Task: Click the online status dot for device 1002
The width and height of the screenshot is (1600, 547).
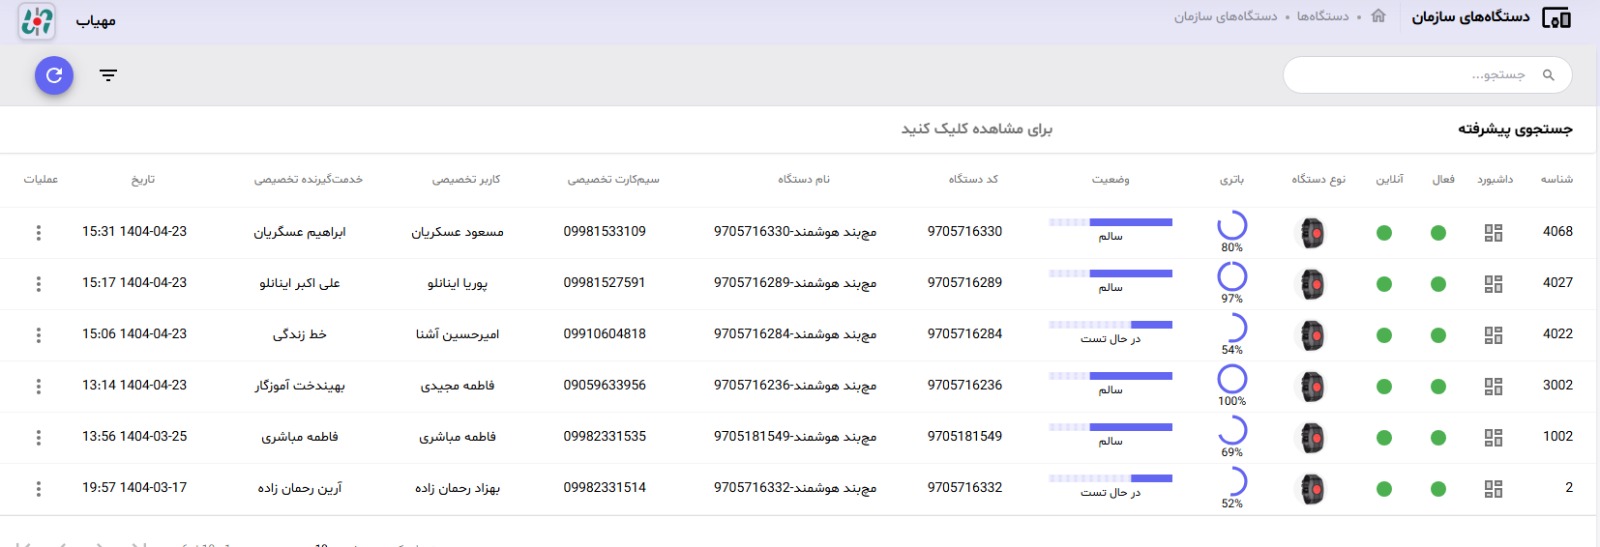Action: click(1384, 437)
